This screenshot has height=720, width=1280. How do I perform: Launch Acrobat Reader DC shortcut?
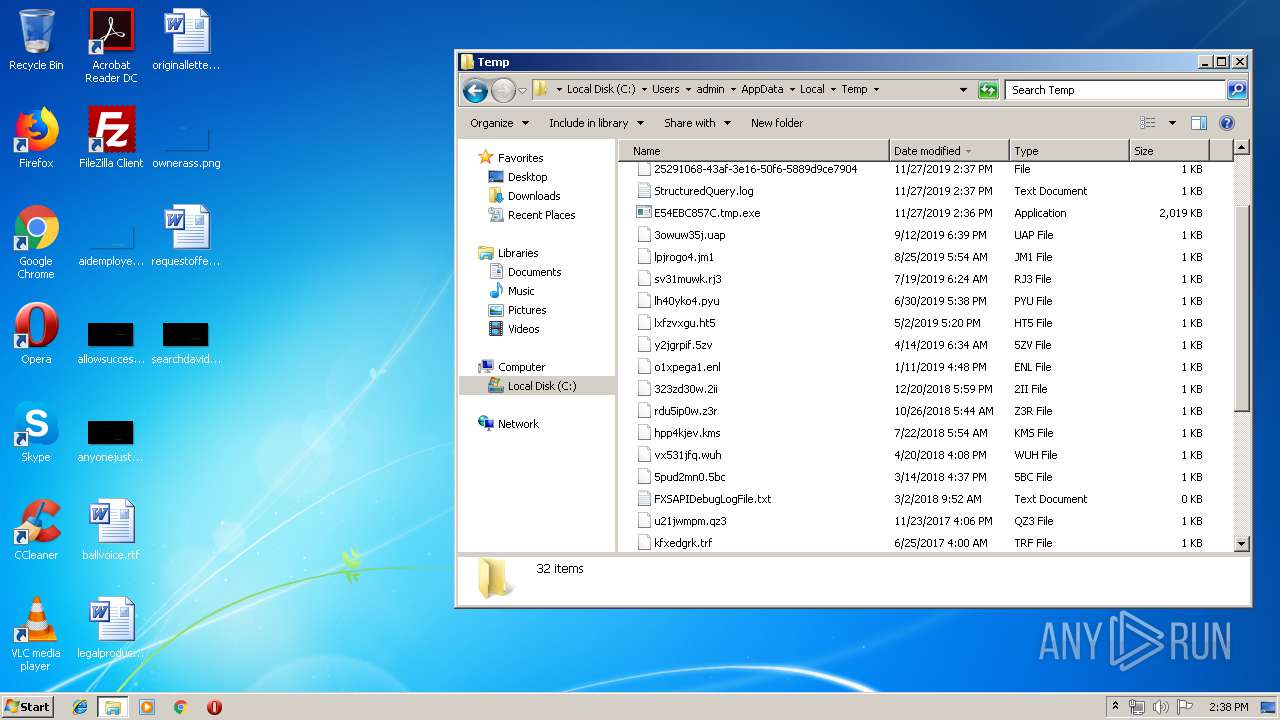pos(111,45)
